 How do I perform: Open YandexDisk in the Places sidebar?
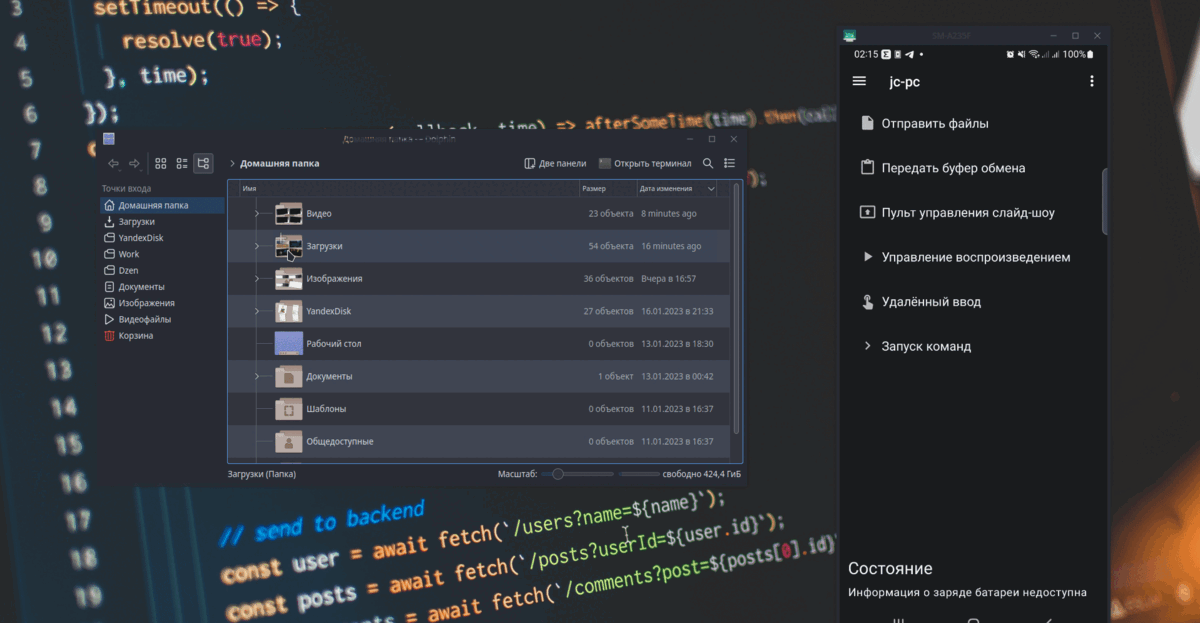(160, 238)
